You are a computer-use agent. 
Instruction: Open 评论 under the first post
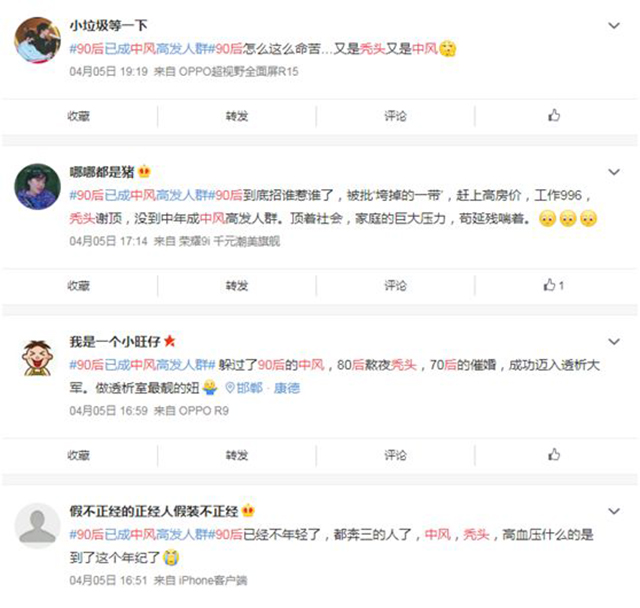[x=395, y=116]
